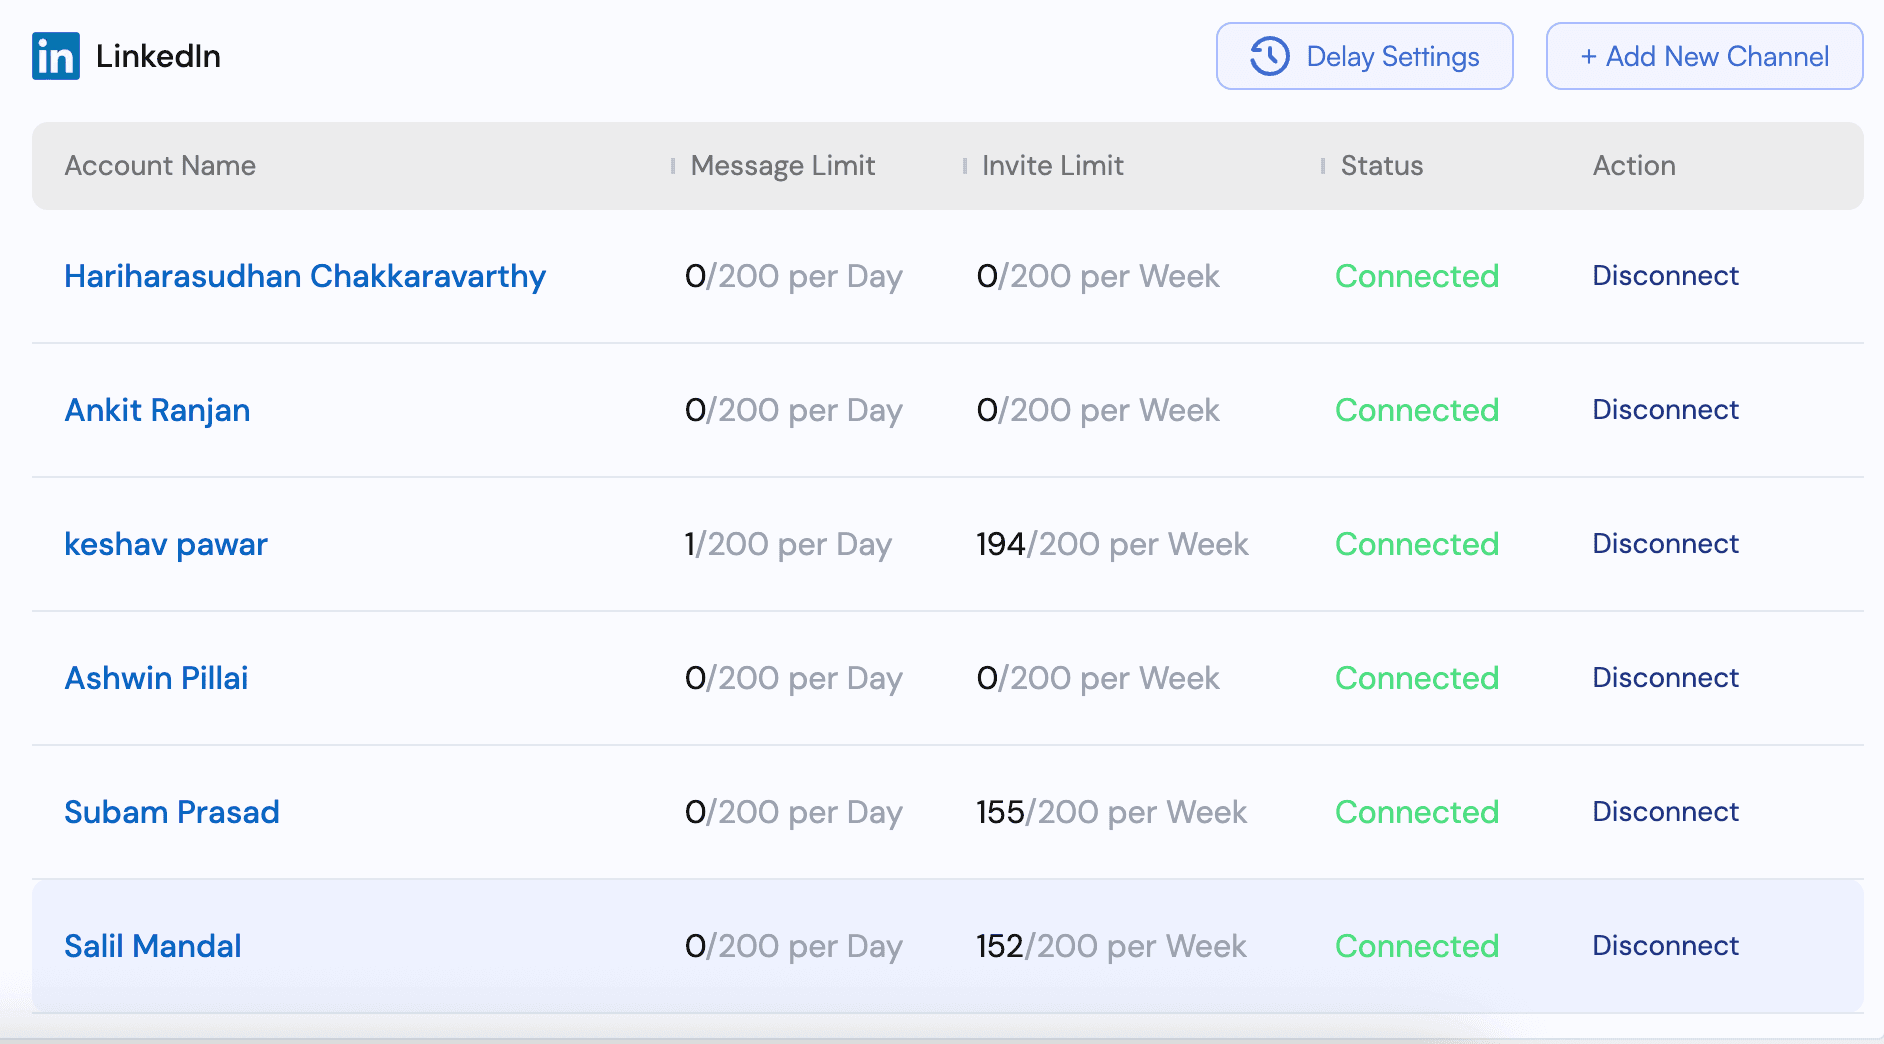Open Delay Settings
Viewport: 1884px width, 1044px height.
1364,56
